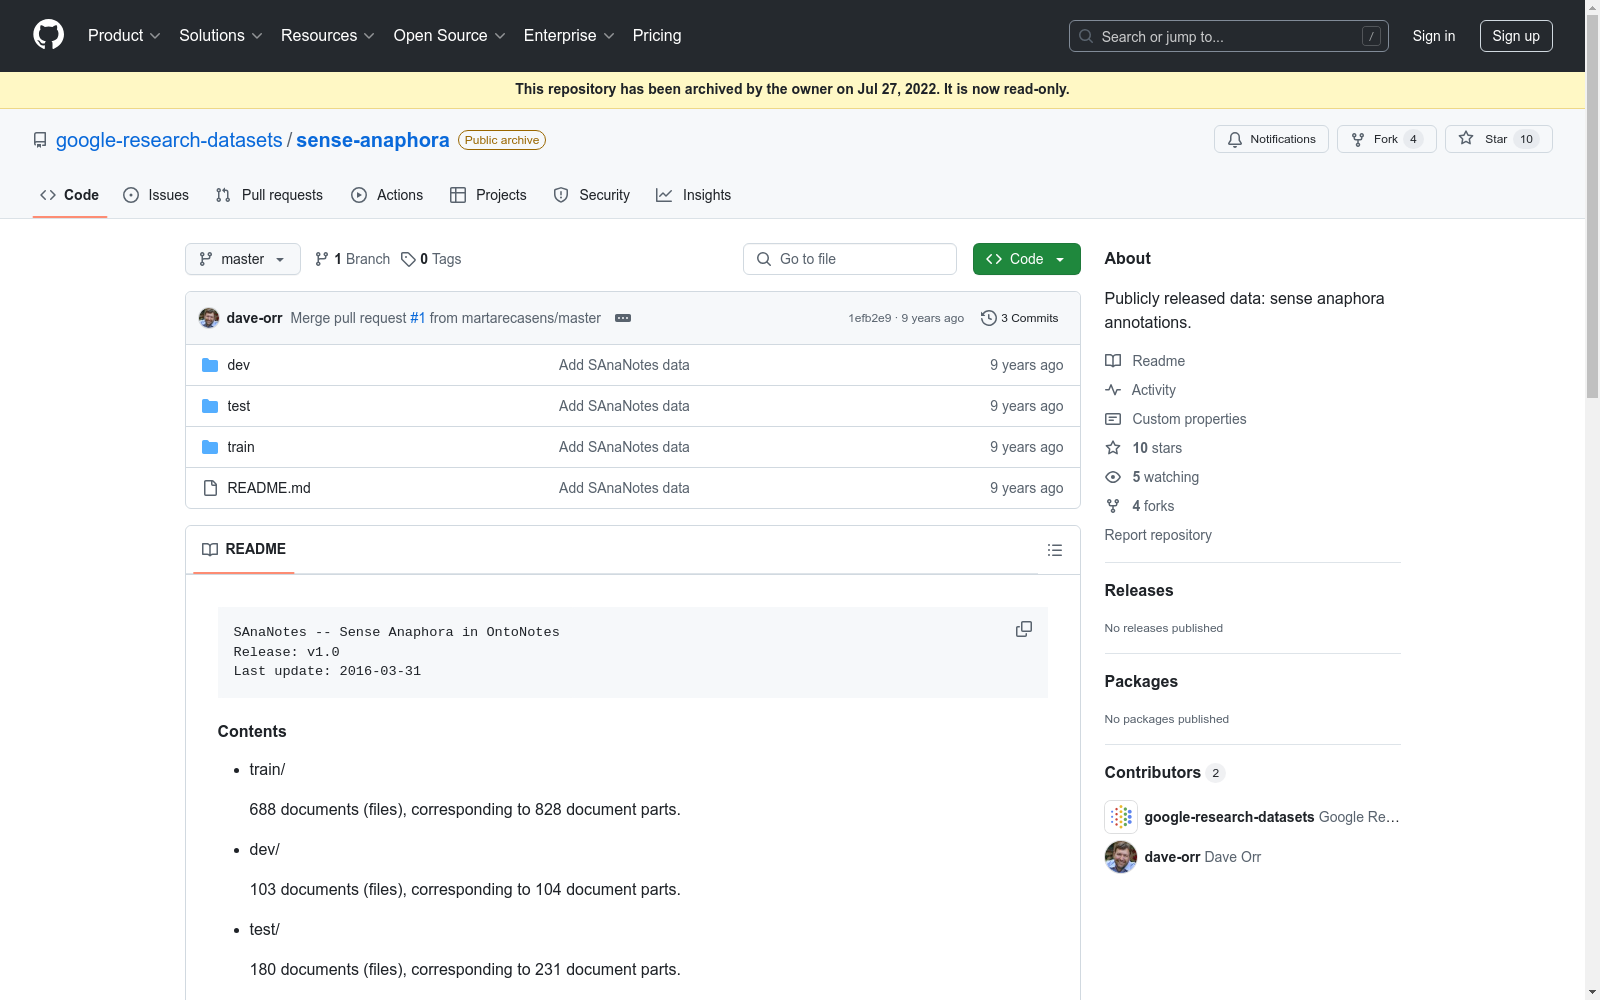Click the GitHub logo icon
The height and width of the screenshot is (1000, 1600).
48,35
